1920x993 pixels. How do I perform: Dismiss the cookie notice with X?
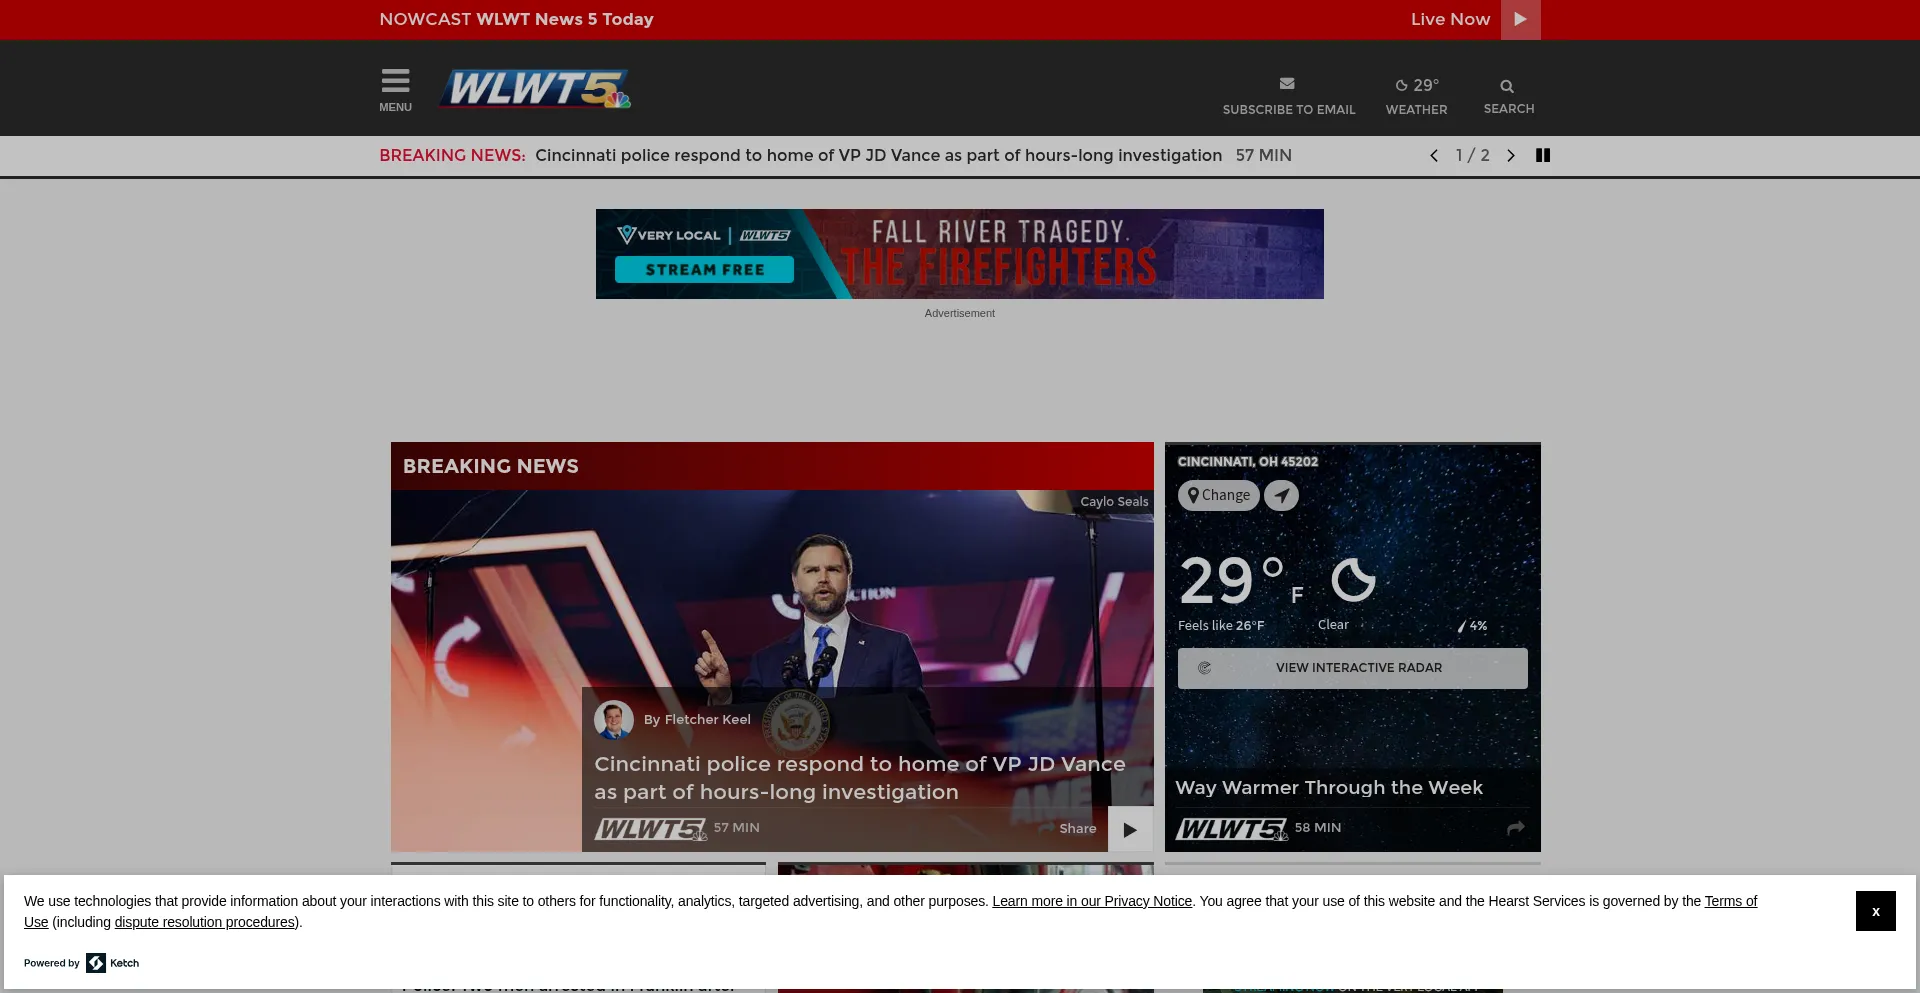[x=1875, y=911]
